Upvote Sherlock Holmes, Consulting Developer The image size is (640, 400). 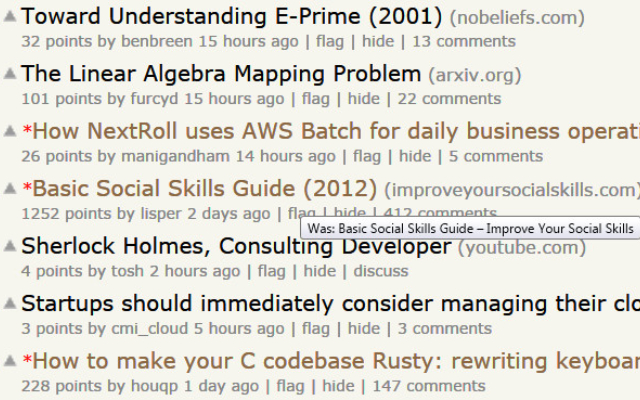10,247
